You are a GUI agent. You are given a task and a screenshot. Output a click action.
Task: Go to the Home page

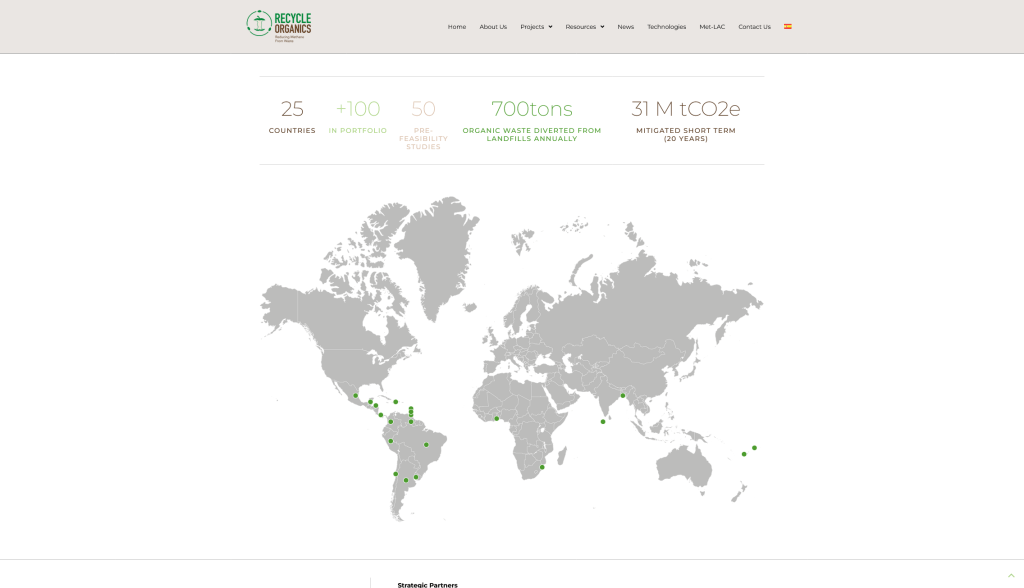point(457,27)
